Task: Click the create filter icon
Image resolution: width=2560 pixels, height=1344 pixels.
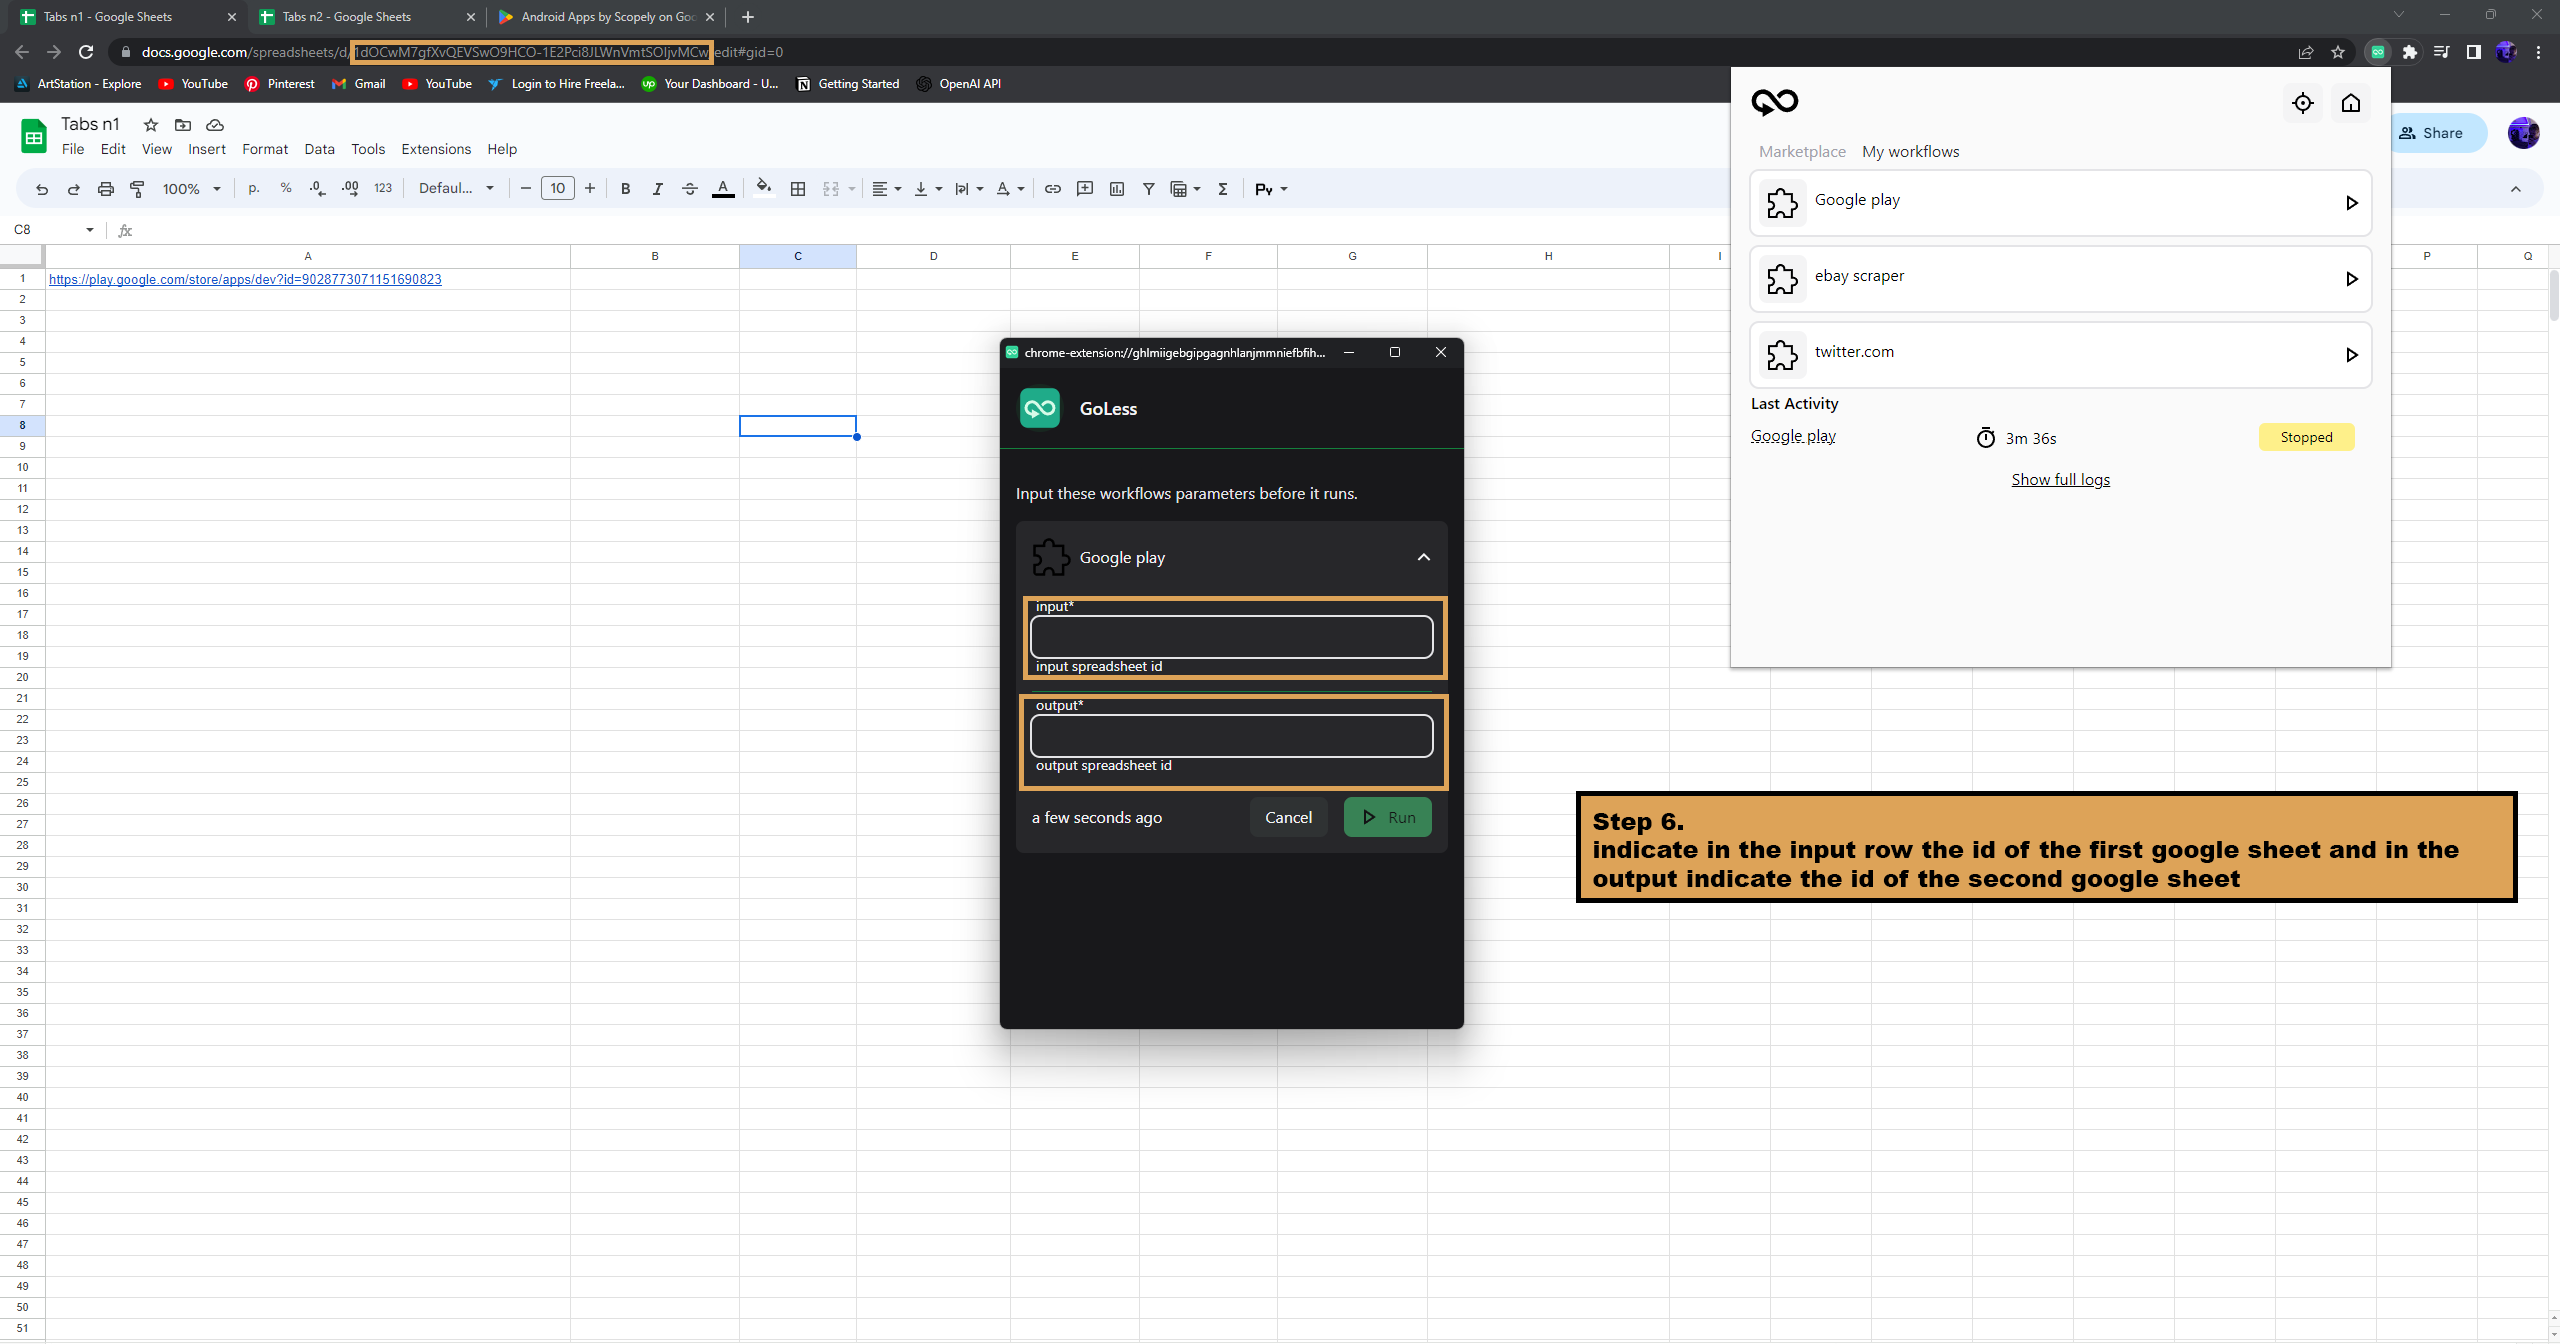Action: coord(1148,189)
